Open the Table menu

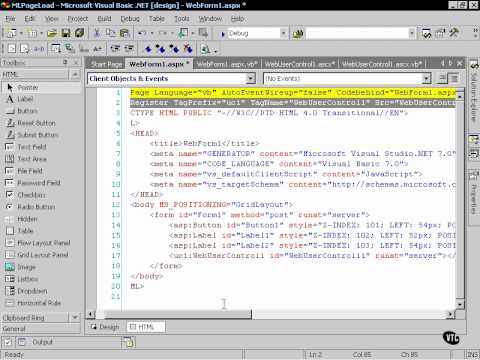tap(156, 19)
